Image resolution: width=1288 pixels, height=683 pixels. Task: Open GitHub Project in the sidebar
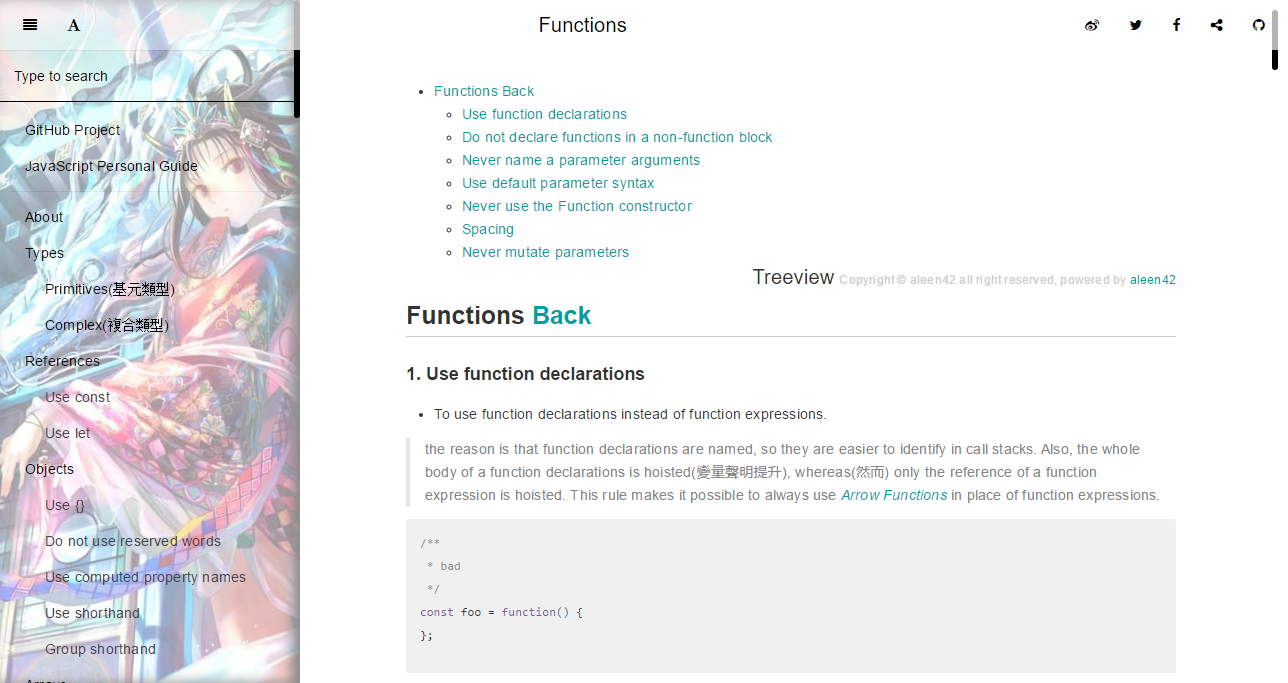[72, 130]
